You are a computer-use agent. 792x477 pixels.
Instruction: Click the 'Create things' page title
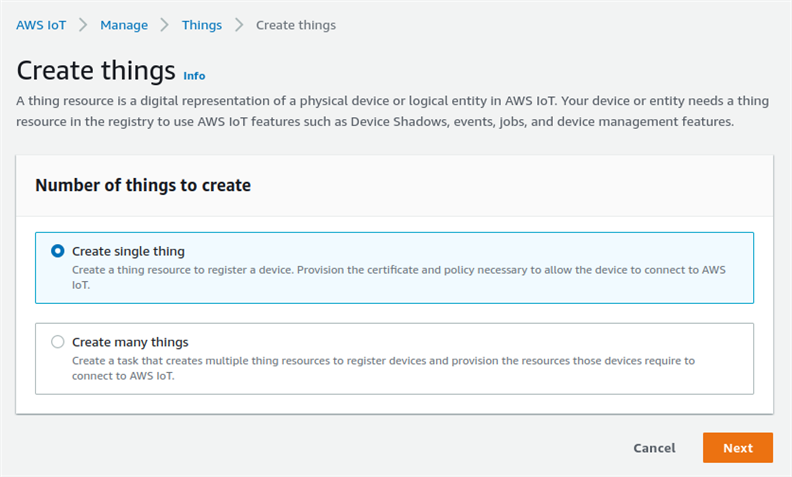point(96,70)
